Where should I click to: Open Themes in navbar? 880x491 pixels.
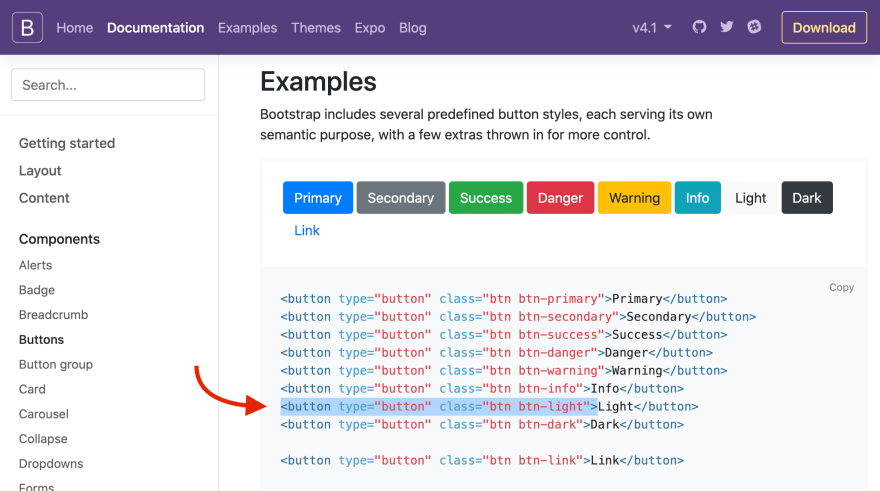[316, 27]
